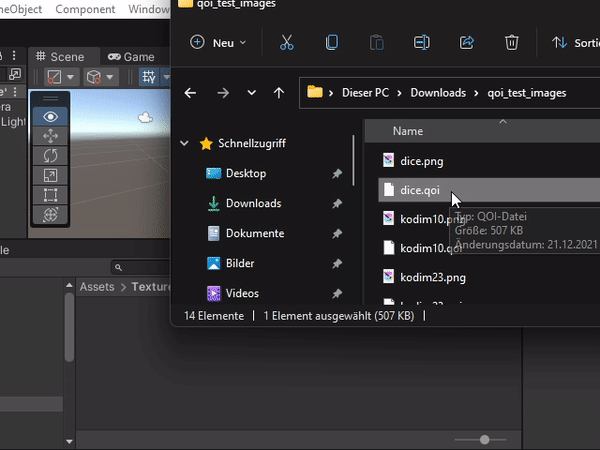Click the Paste icon in Explorer toolbar
The width and height of the screenshot is (600, 450).
pos(377,42)
